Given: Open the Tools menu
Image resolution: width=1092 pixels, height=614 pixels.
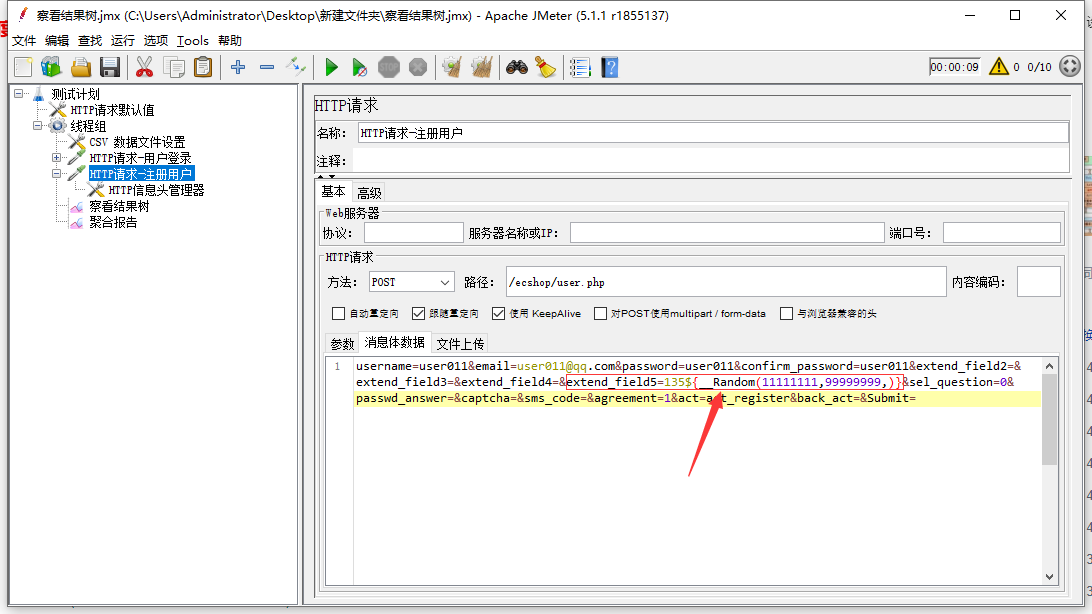Looking at the screenshot, I should (x=193, y=40).
